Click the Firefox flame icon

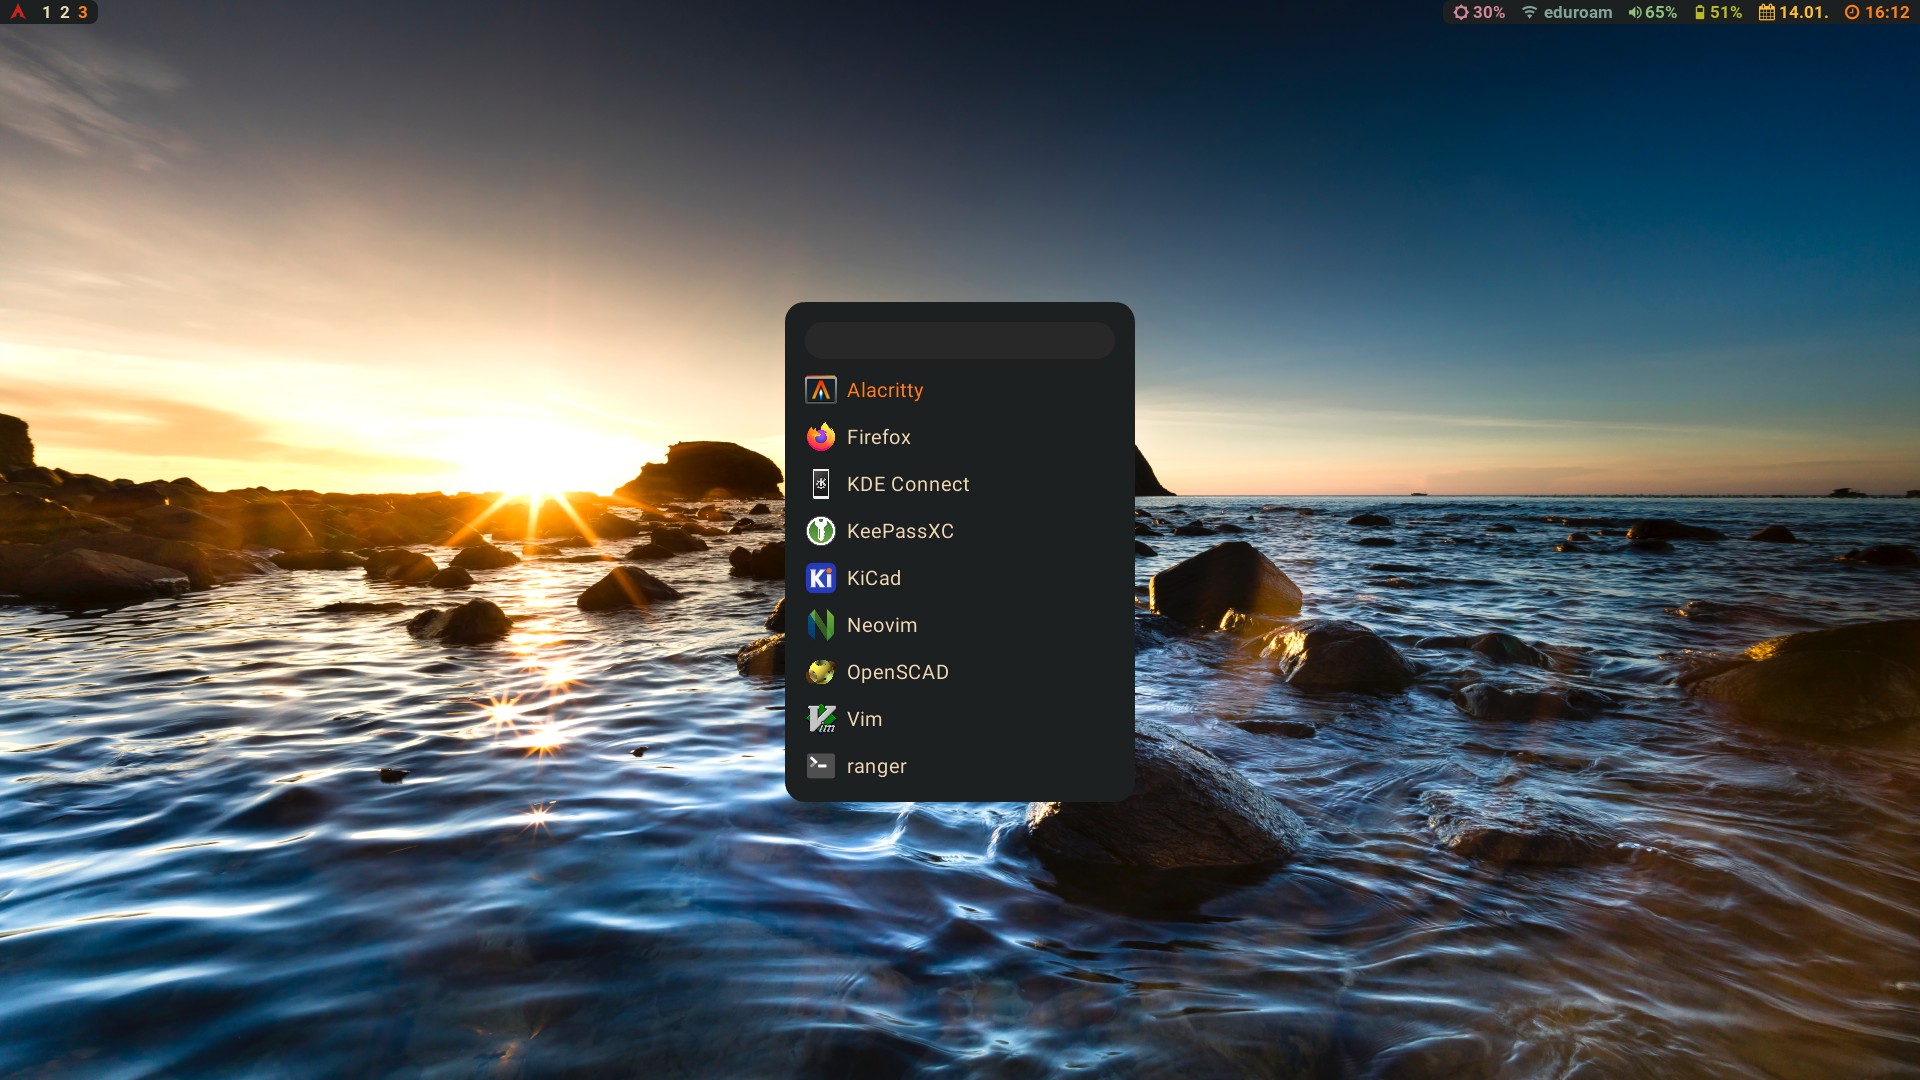(x=820, y=437)
